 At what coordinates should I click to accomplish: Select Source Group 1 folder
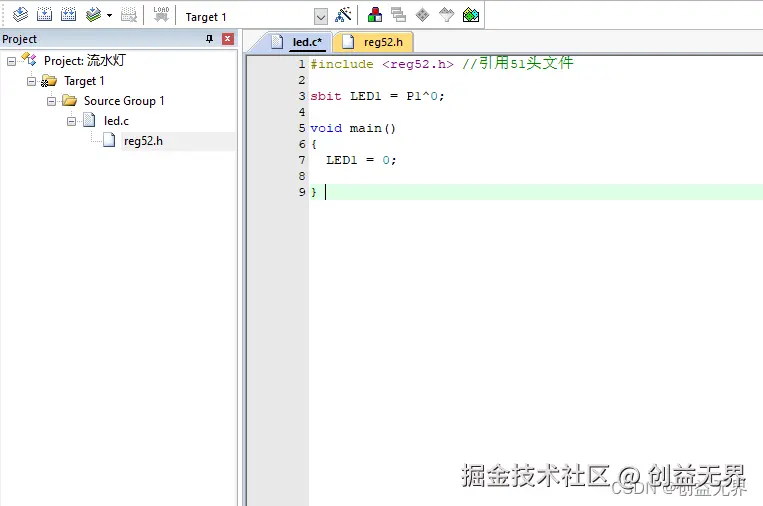(x=124, y=101)
